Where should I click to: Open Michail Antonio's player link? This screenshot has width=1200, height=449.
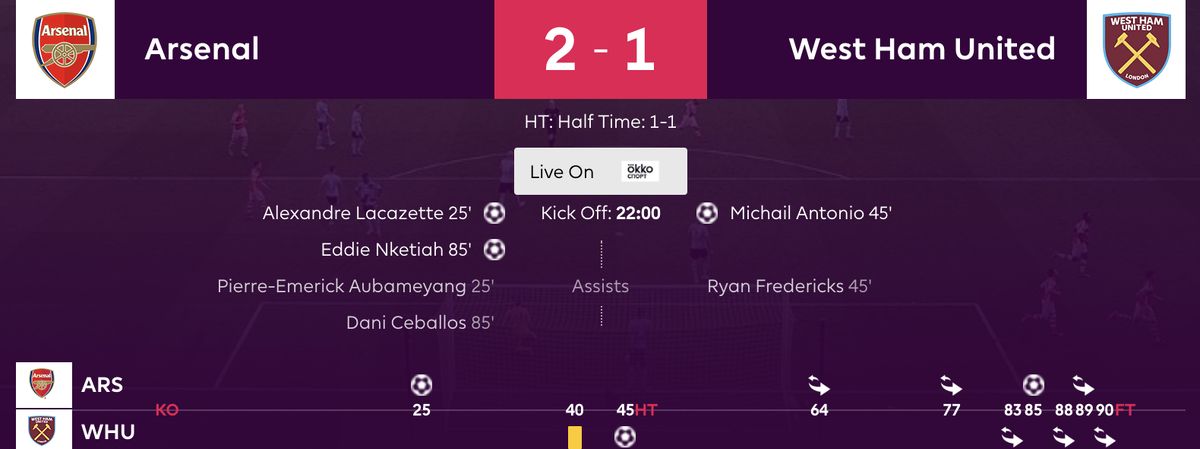pyautogui.click(x=811, y=213)
